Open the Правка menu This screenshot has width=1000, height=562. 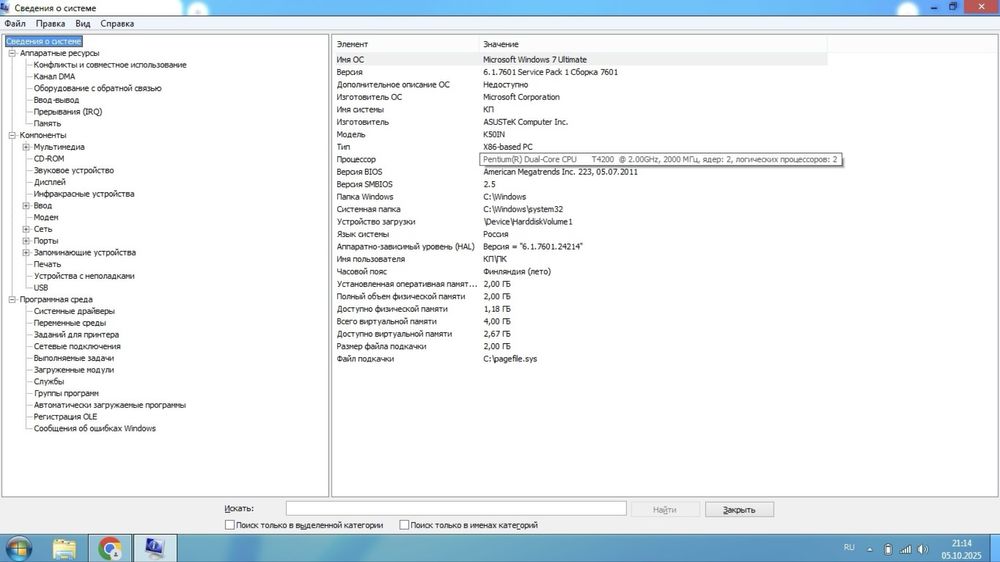(x=50, y=24)
